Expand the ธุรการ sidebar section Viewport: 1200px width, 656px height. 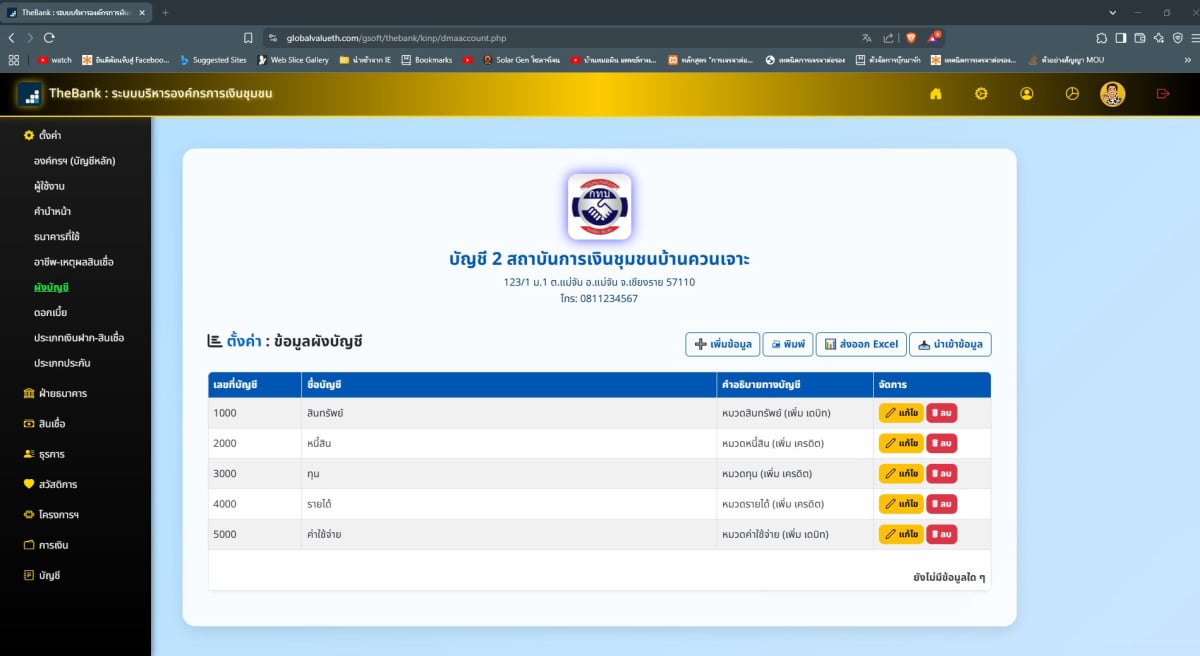(44, 454)
